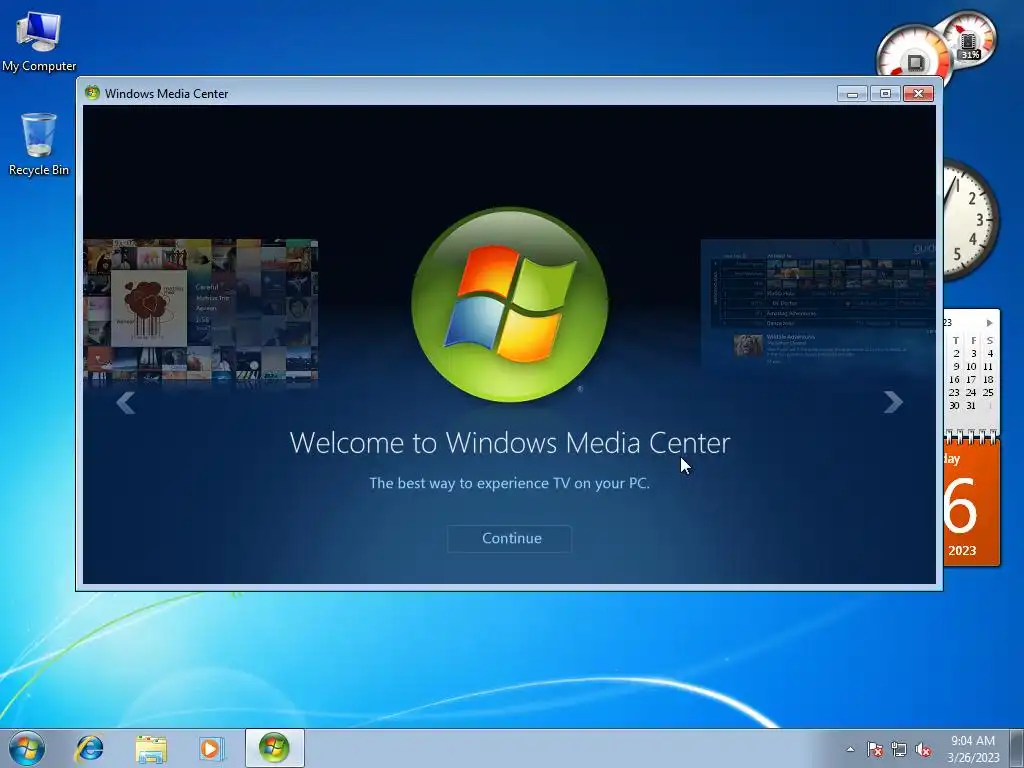Select day 31 in calendar gadget

click(x=970, y=406)
